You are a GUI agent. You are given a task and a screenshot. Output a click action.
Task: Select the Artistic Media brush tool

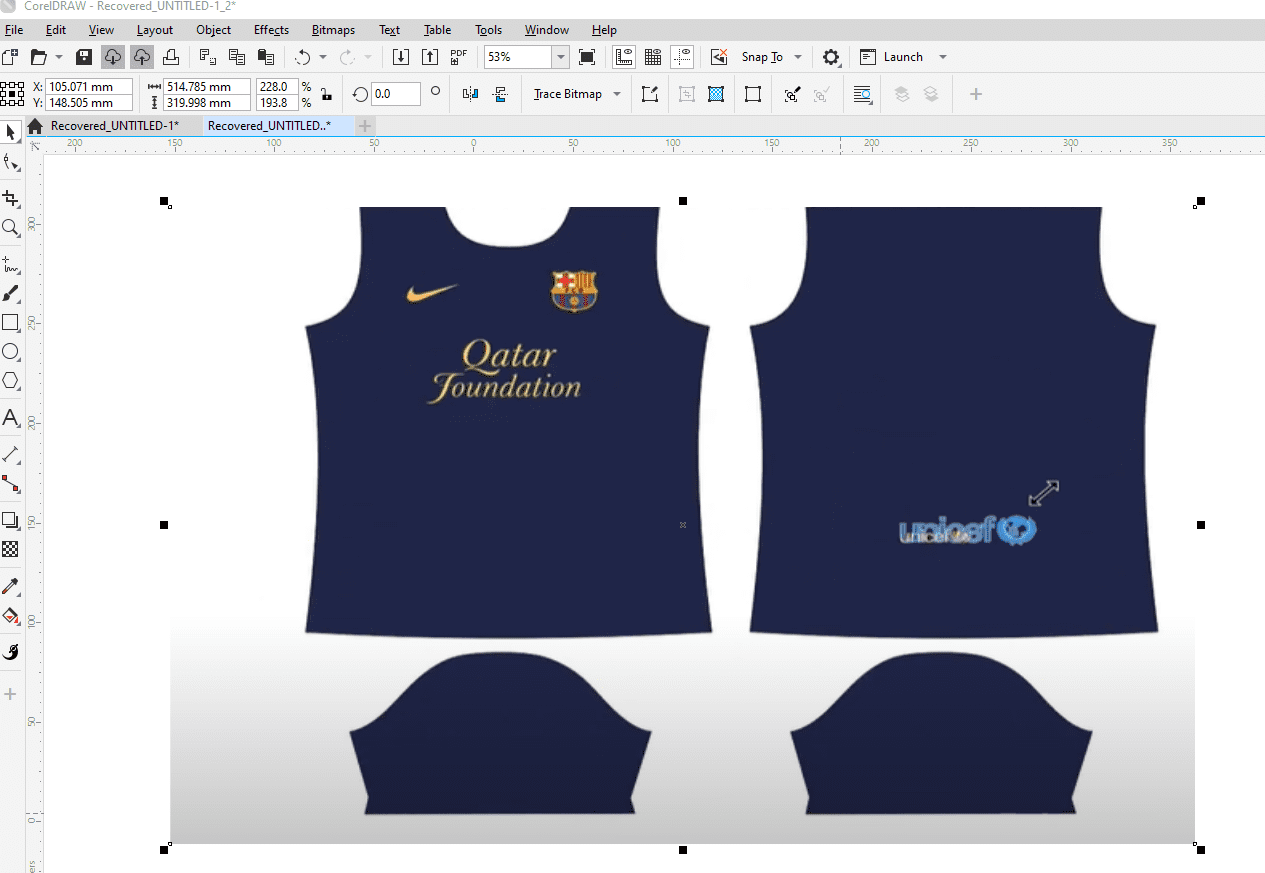click(11, 293)
